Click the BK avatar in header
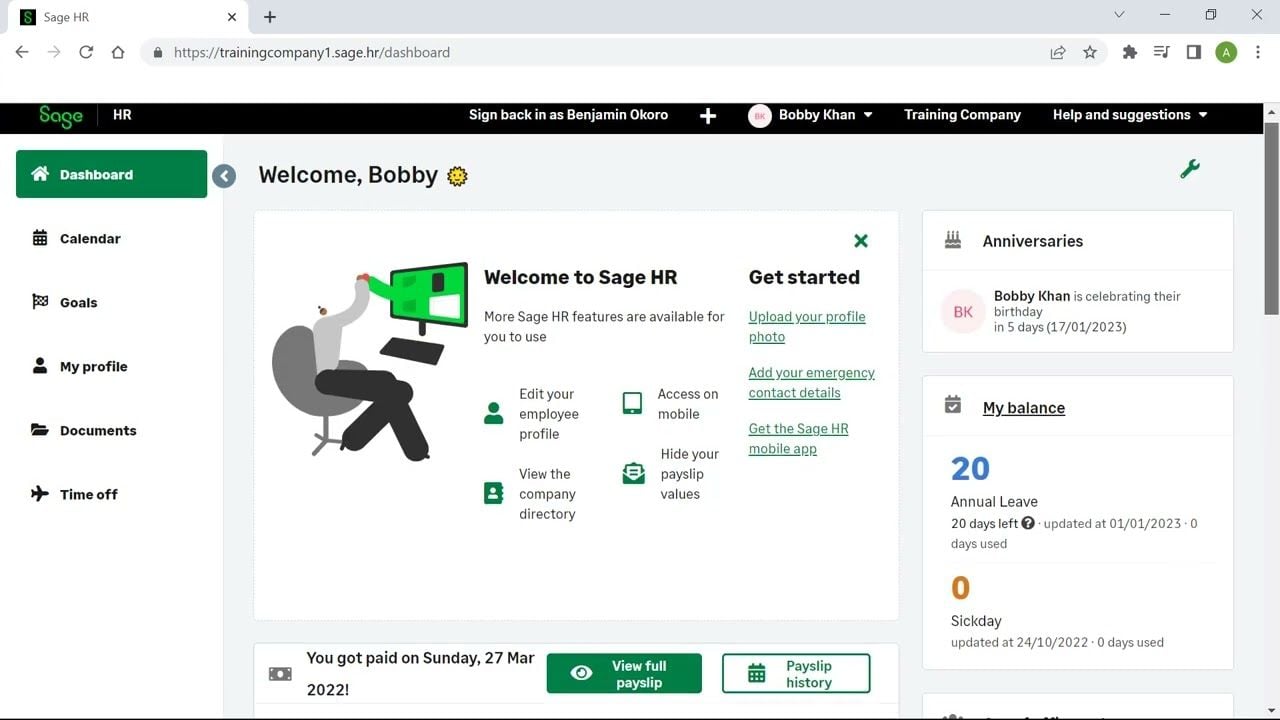1280x720 pixels. point(760,115)
